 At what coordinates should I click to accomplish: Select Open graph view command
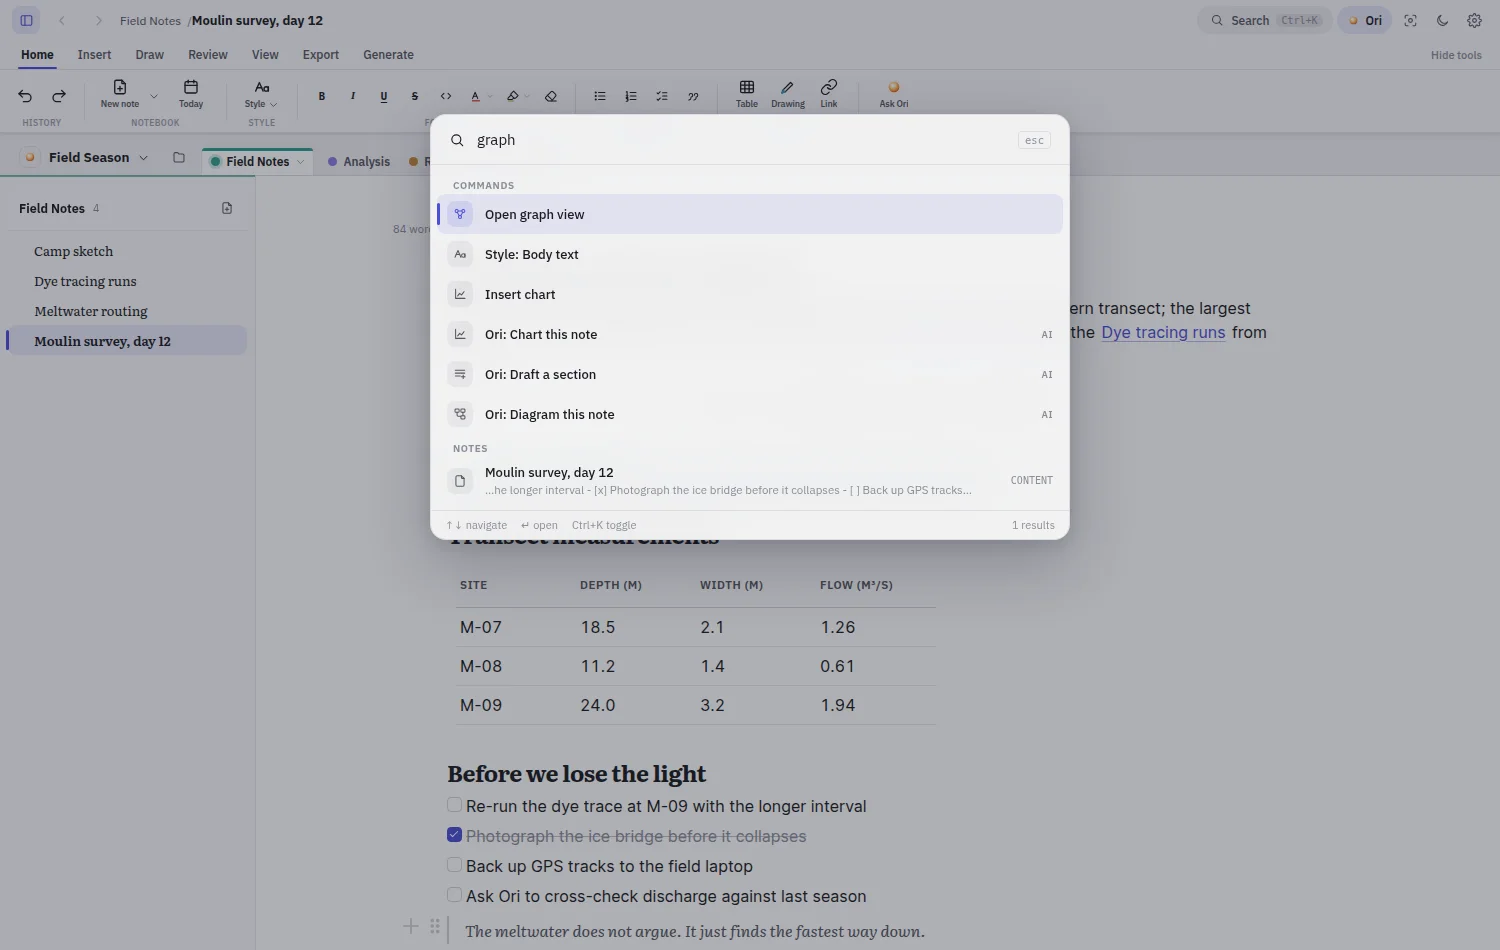750,214
